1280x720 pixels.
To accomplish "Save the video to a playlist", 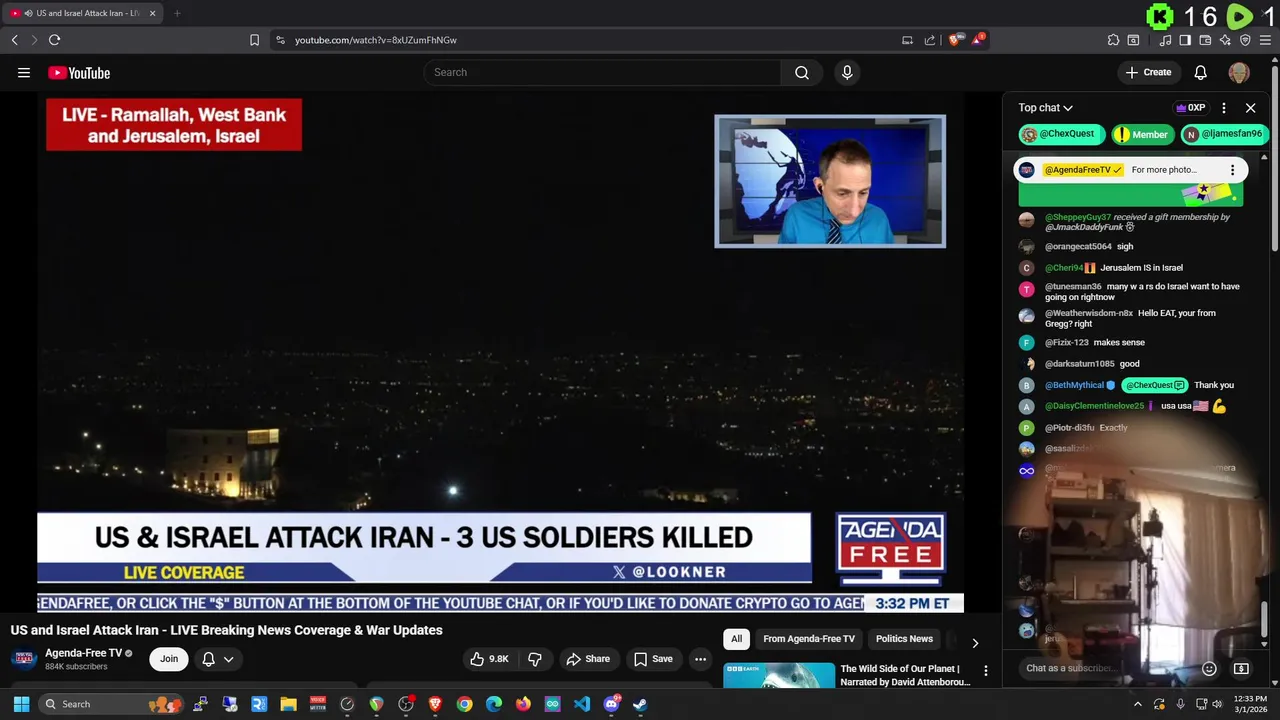I will pyautogui.click(x=653, y=659).
